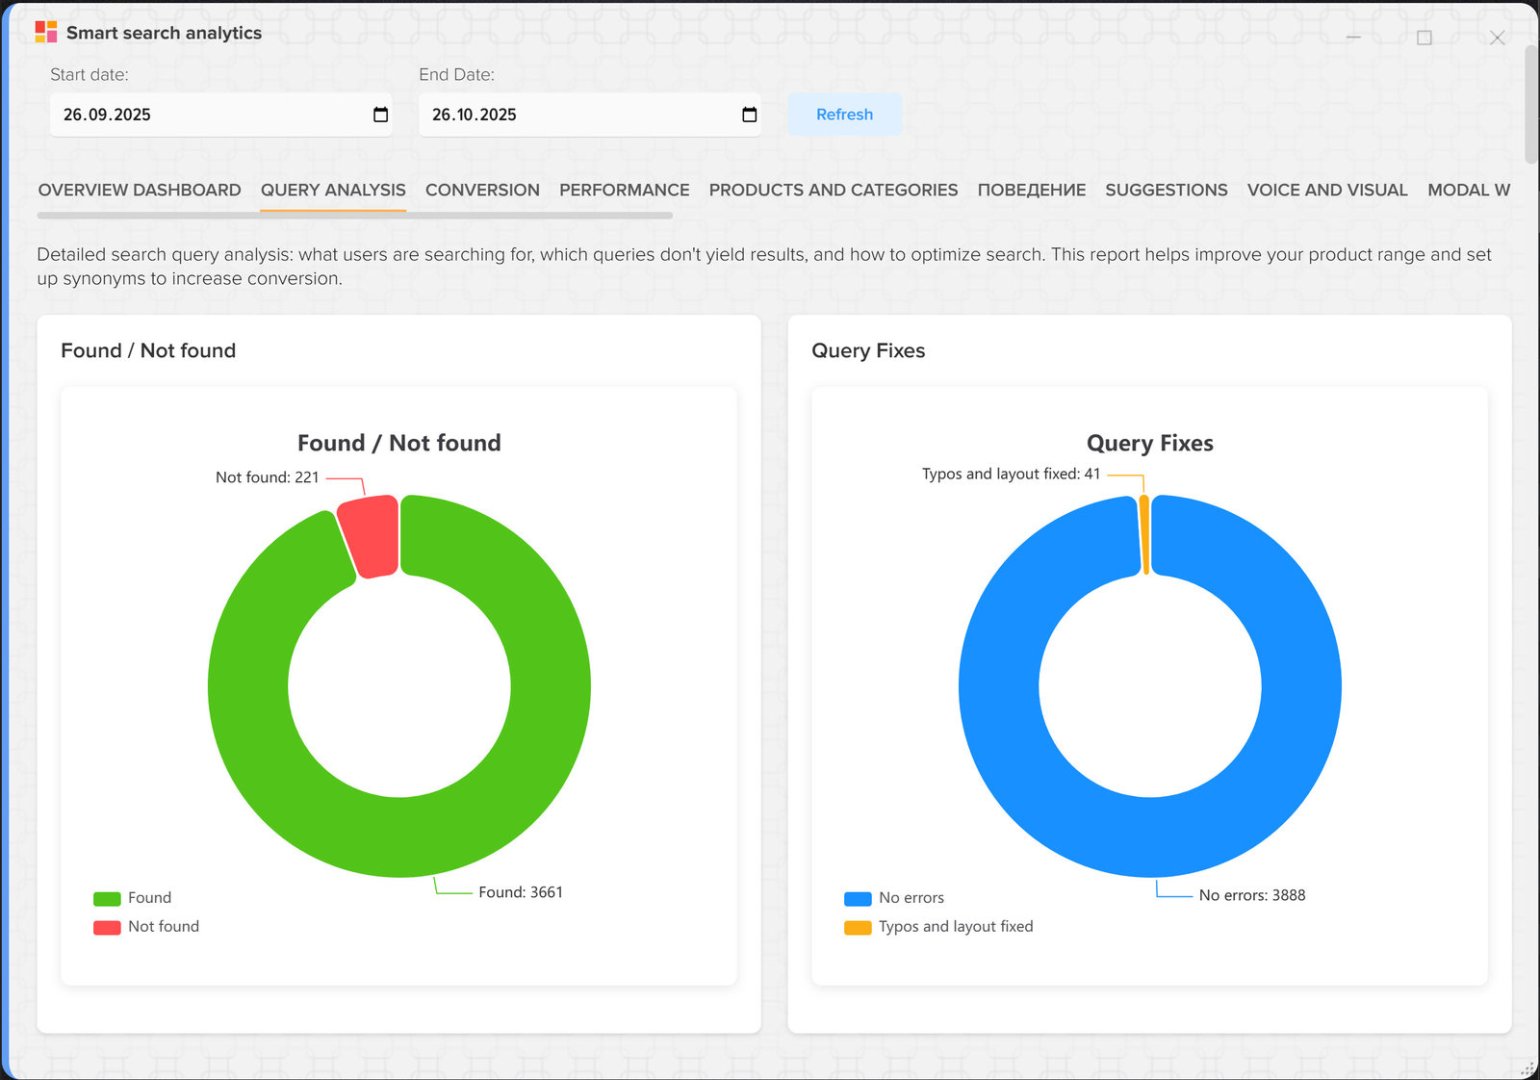This screenshot has height=1080, width=1540.
Task: Click the 'No errors: 3888' chart label
Action: coord(1252,895)
